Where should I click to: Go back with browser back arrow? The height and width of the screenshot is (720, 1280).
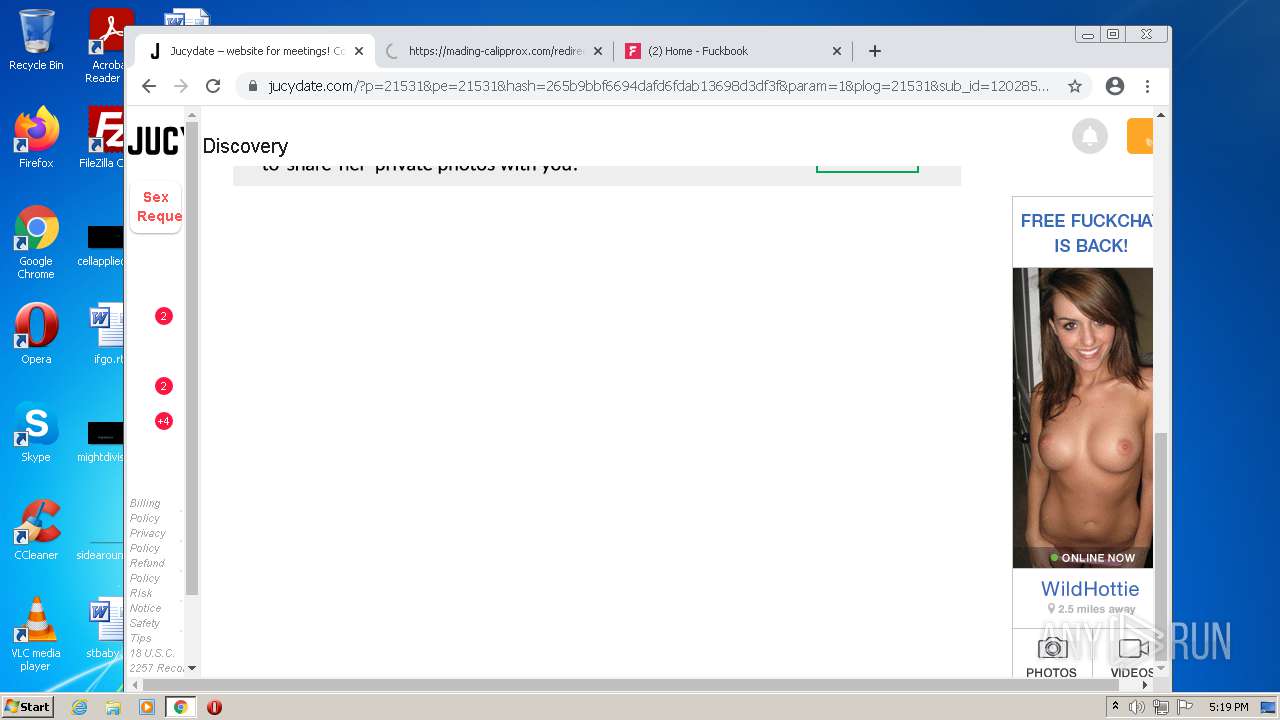pyautogui.click(x=149, y=86)
